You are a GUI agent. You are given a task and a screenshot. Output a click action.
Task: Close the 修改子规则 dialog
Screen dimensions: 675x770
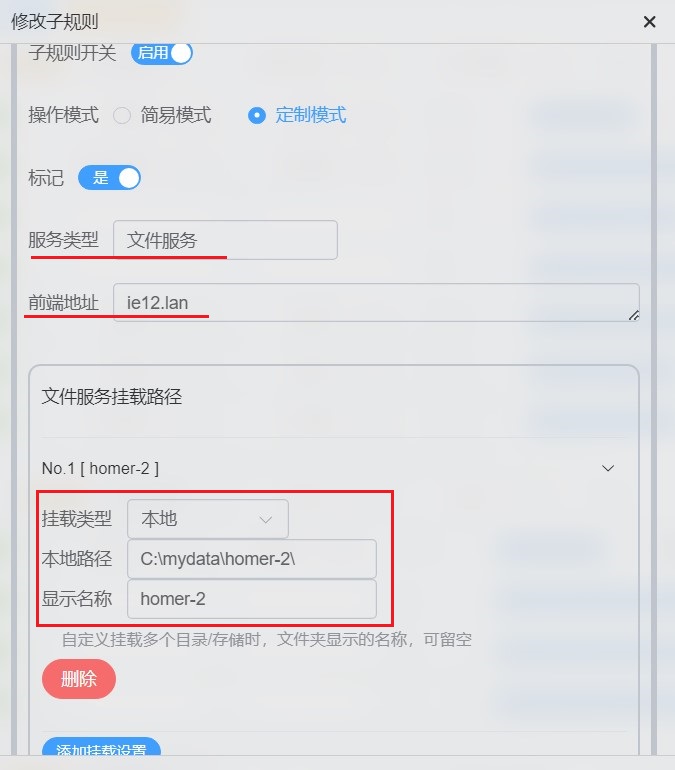649,22
